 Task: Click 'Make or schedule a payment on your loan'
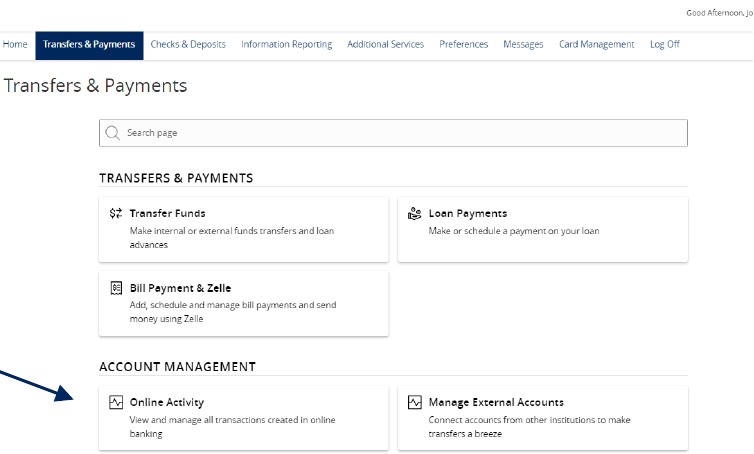(514, 231)
